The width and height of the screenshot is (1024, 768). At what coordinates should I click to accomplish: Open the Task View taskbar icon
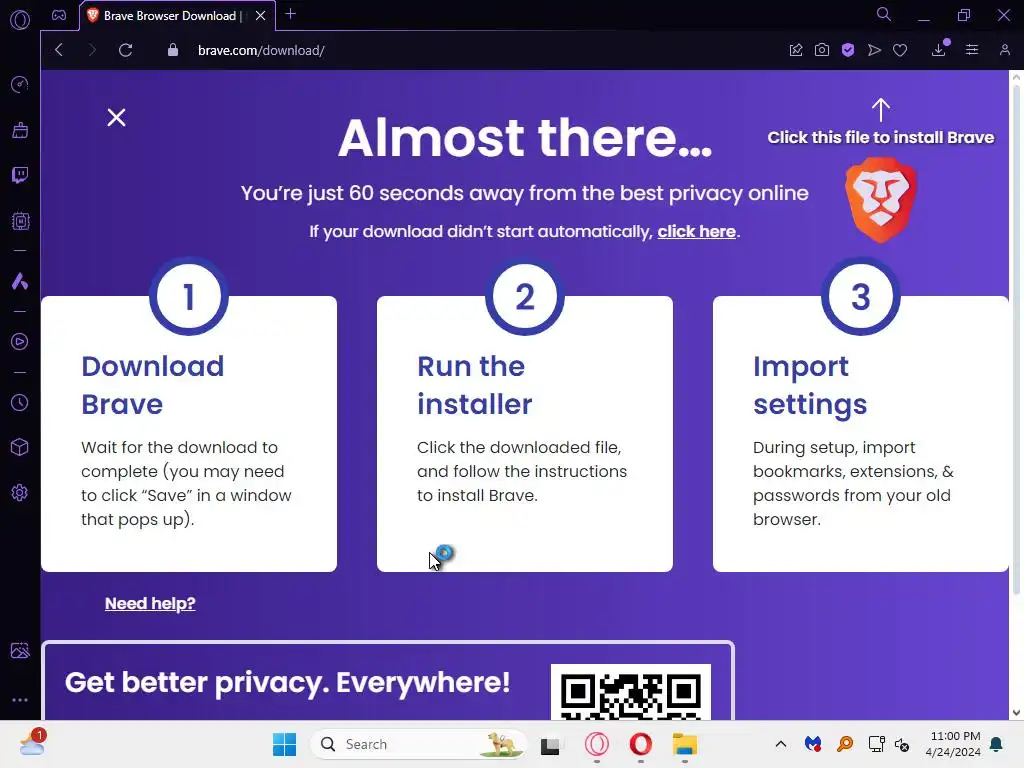[x=551, y=744]
